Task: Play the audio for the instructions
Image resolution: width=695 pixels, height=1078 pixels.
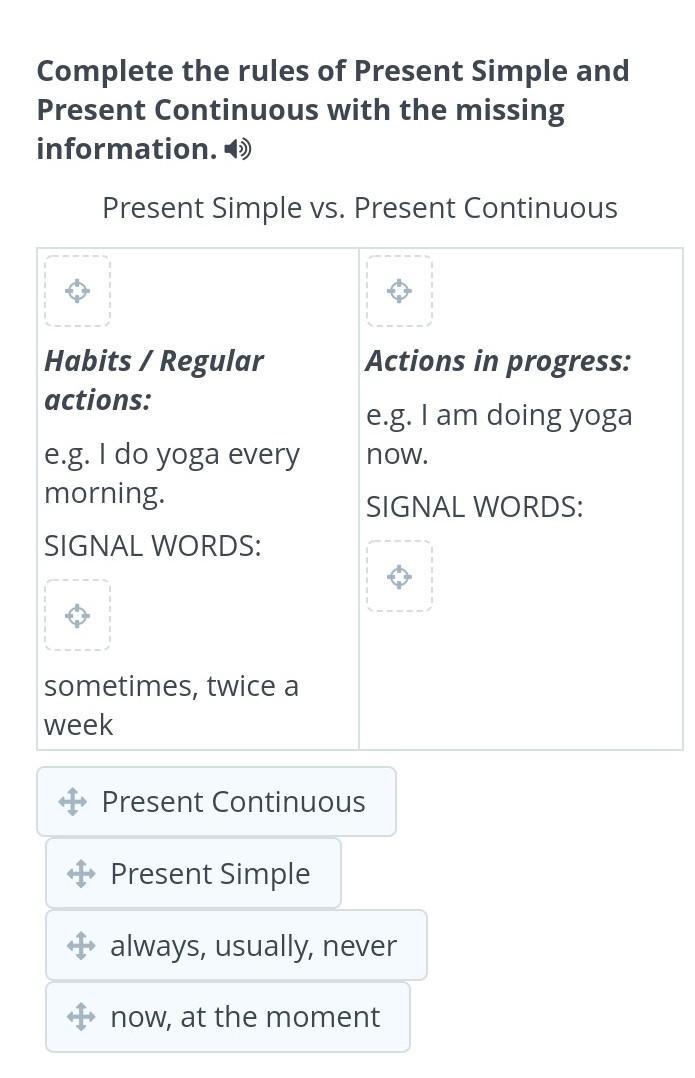Action: coord(237,150)
